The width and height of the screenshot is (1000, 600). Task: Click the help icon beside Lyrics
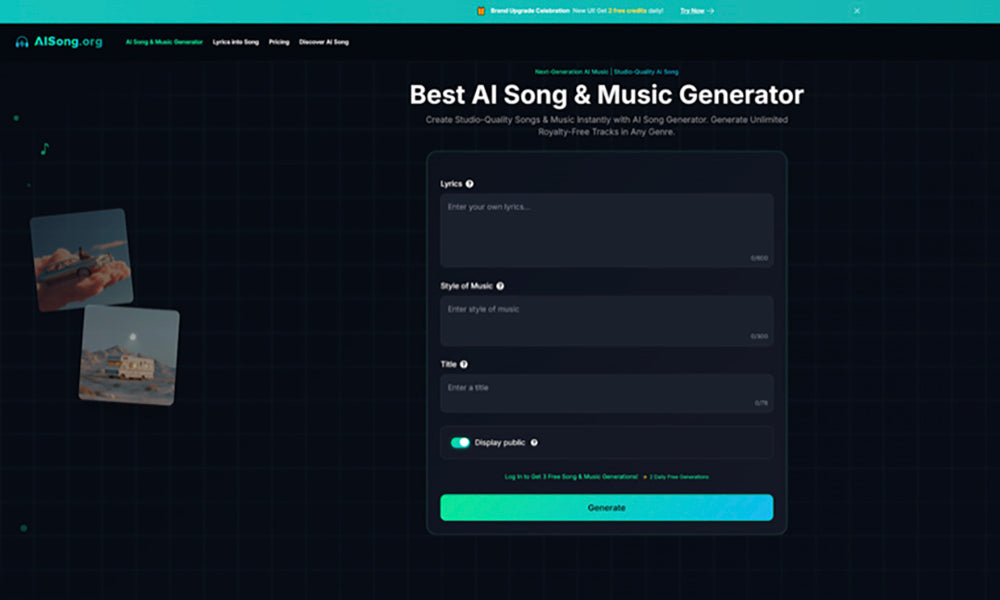470,184
